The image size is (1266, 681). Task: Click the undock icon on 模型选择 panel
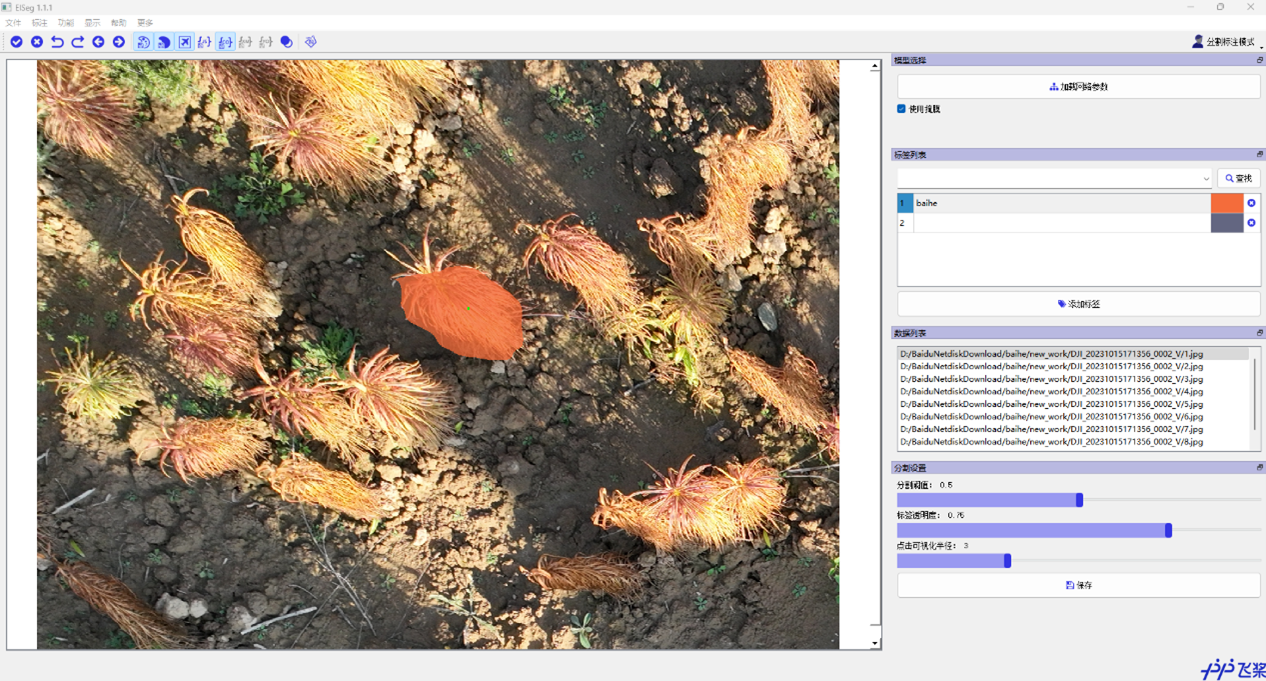click(1258, 59)
